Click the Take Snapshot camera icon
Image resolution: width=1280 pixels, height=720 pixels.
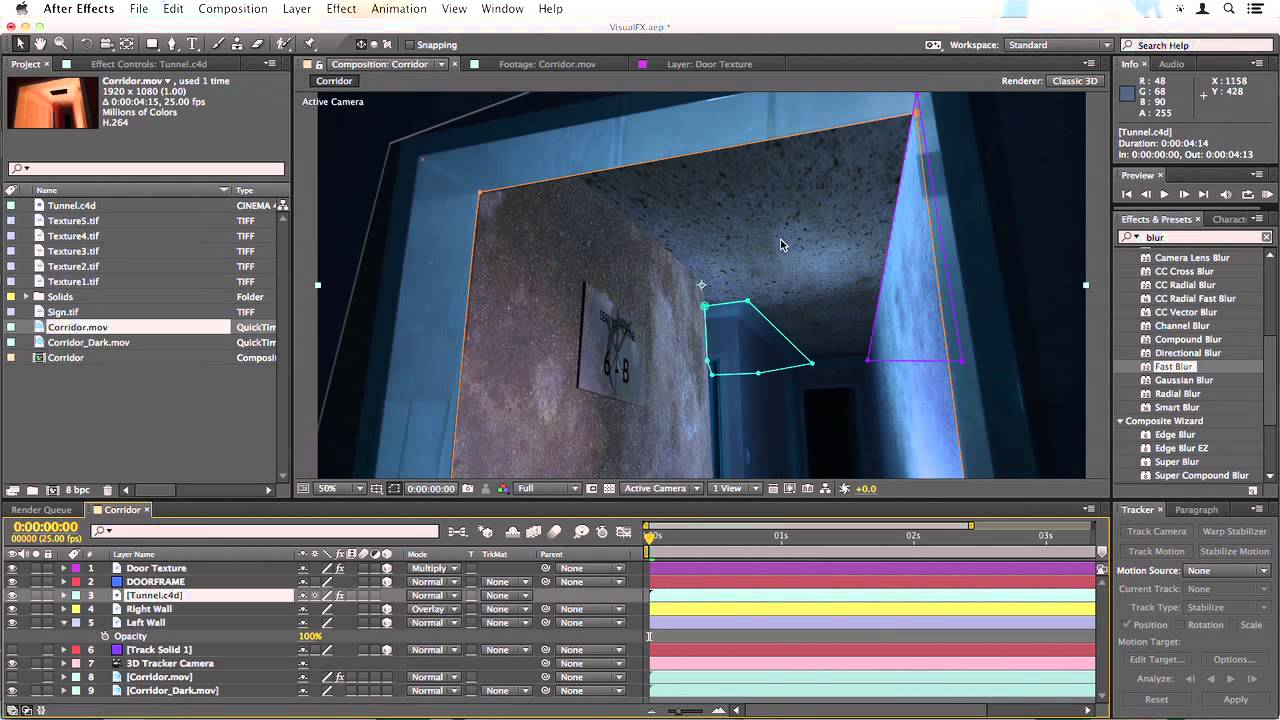pyautogui.click(x=469, y=489)
